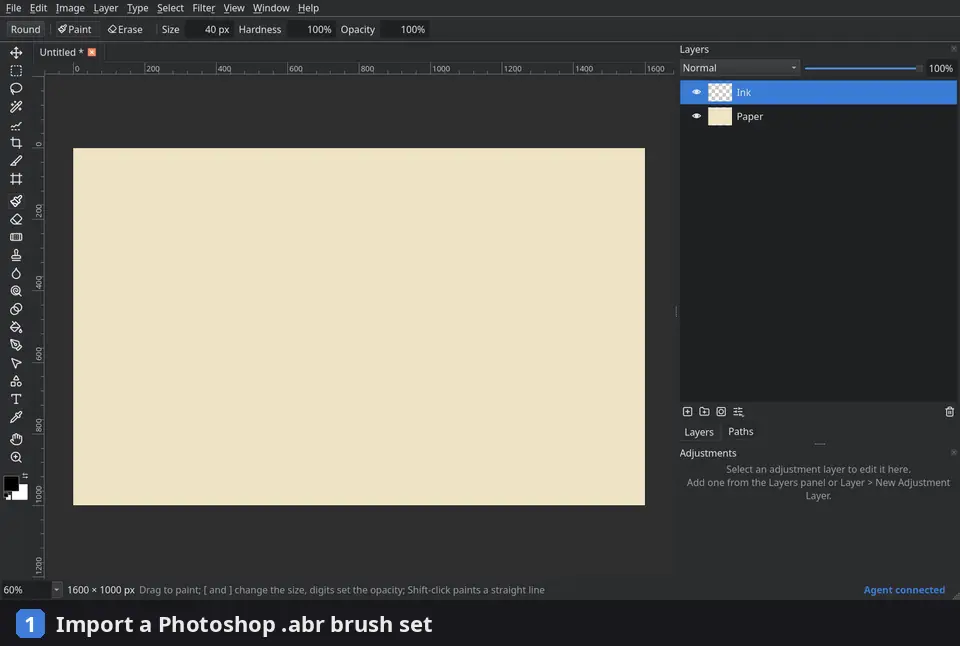Select the Paint Bucket tool
The image size is (960, 646).
[x=16, y=327]
